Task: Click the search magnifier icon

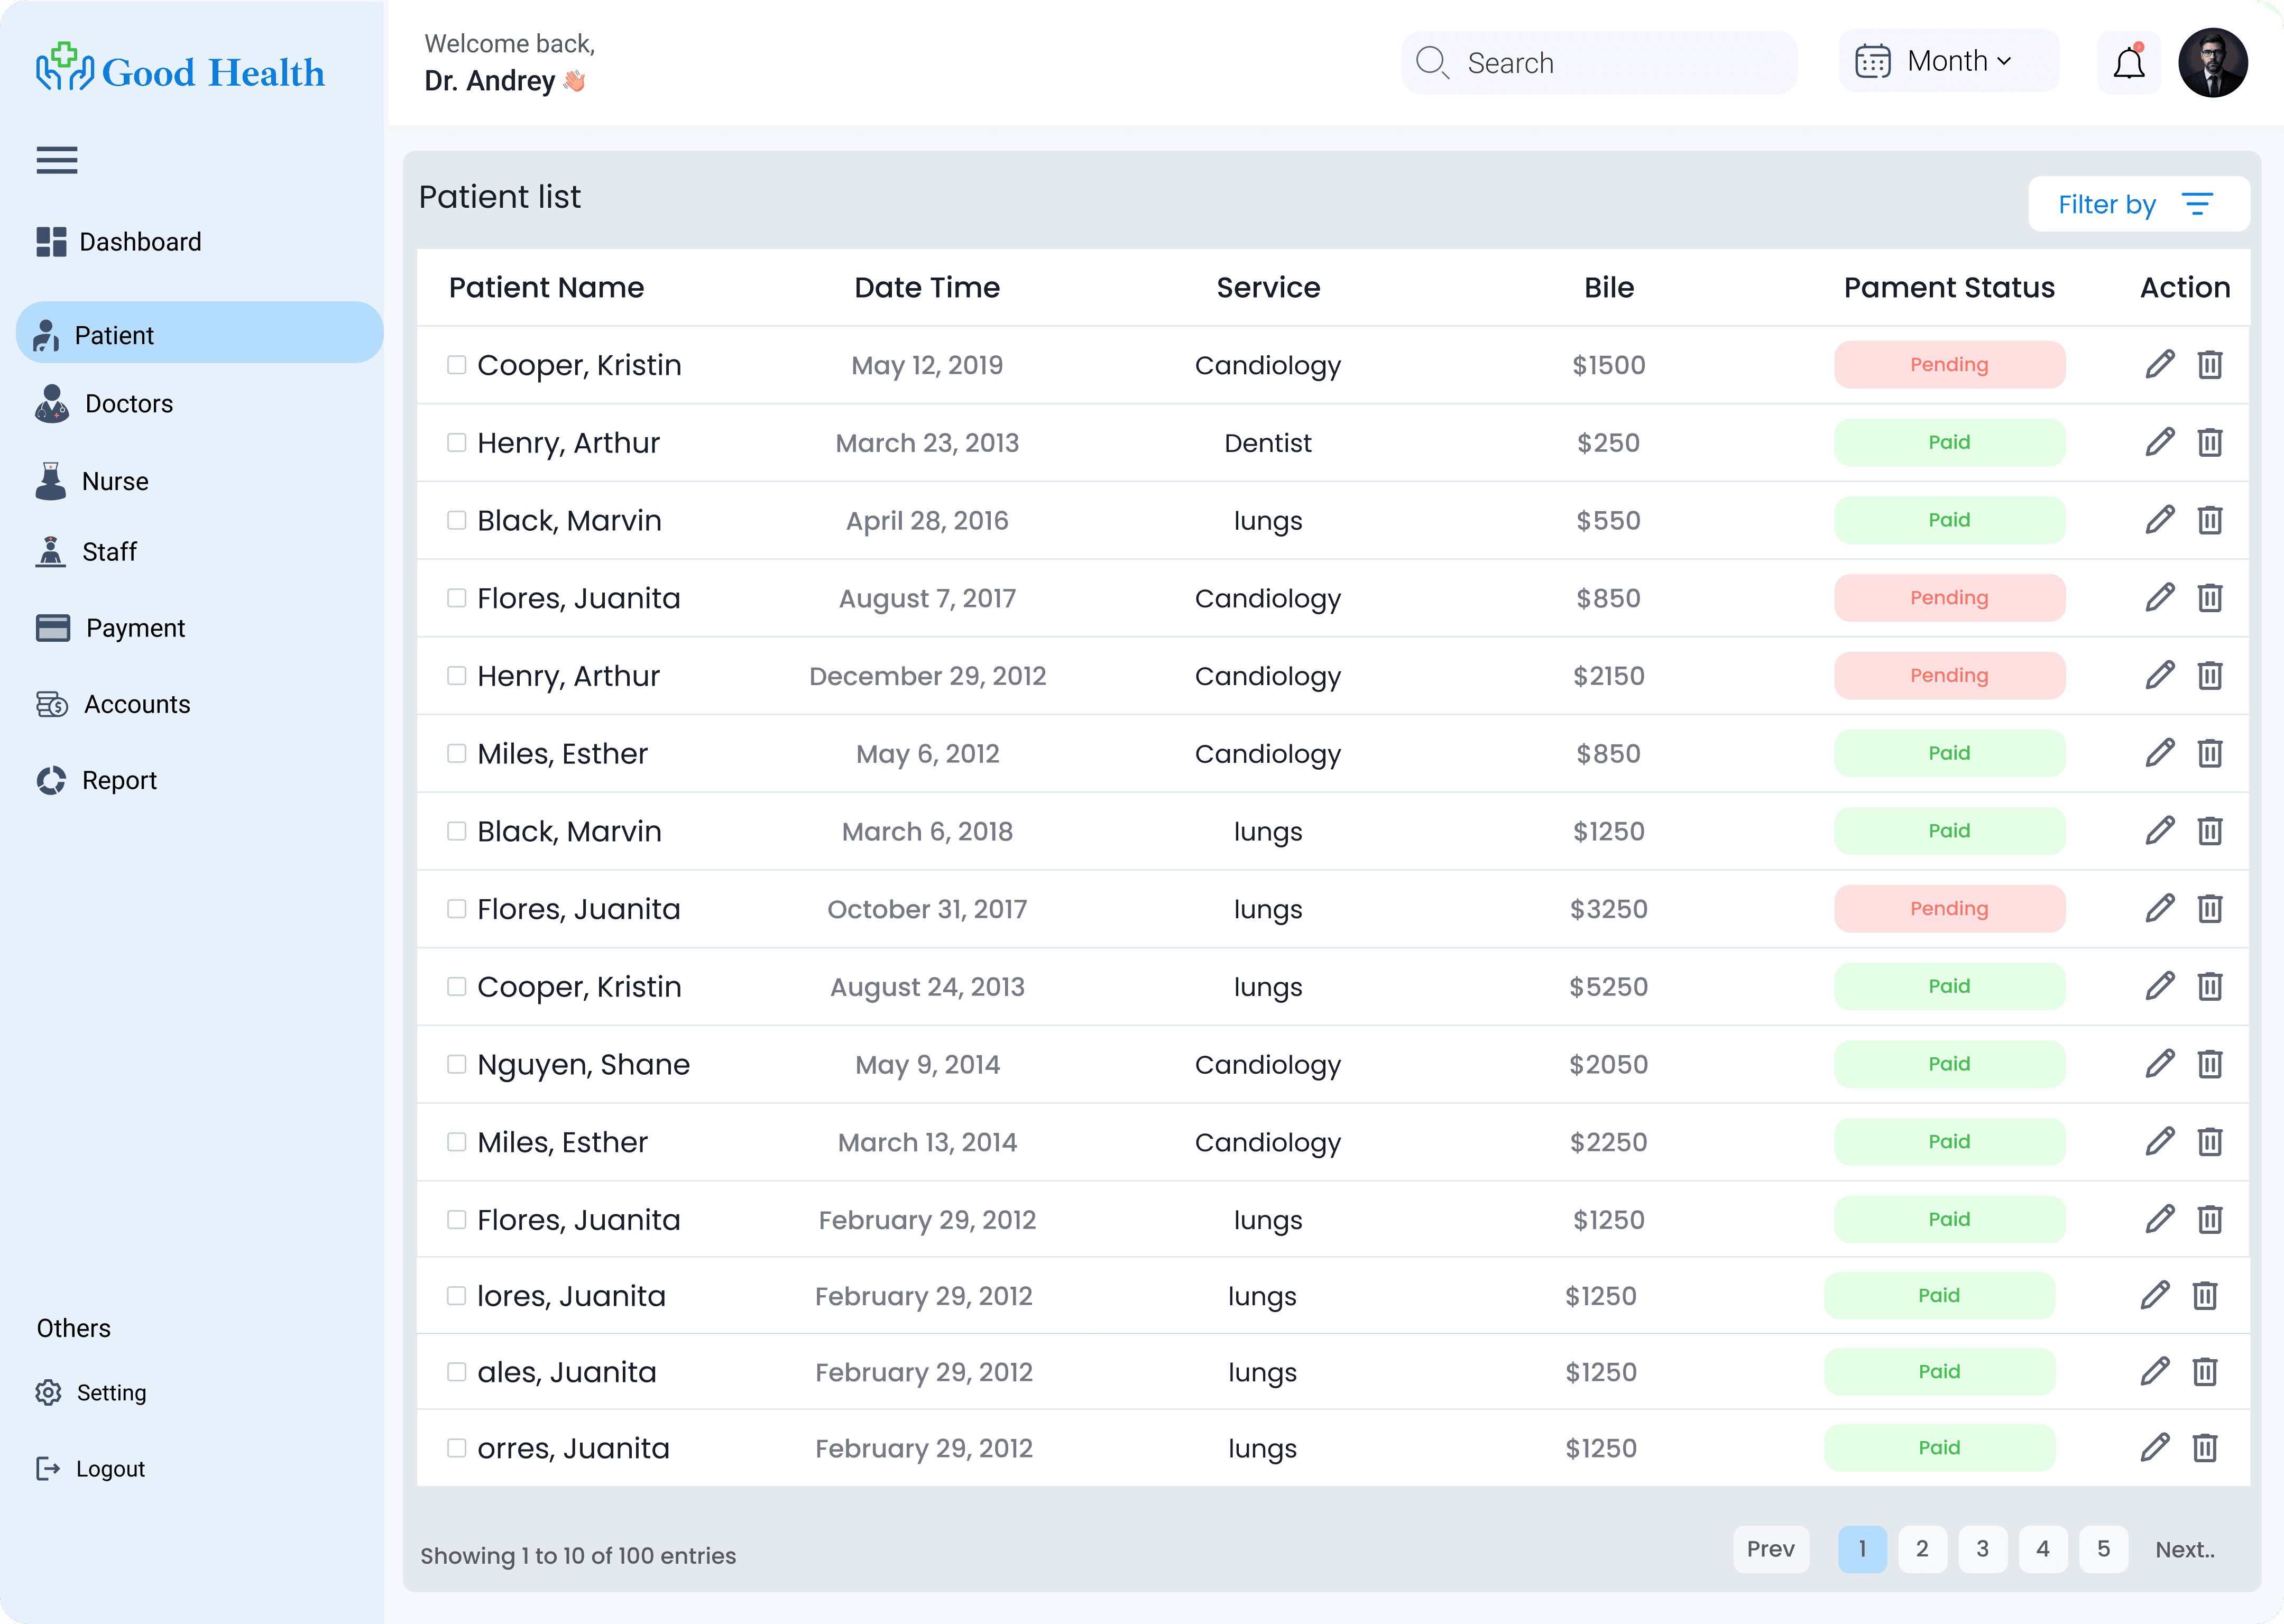Action: coord(1432,63)
